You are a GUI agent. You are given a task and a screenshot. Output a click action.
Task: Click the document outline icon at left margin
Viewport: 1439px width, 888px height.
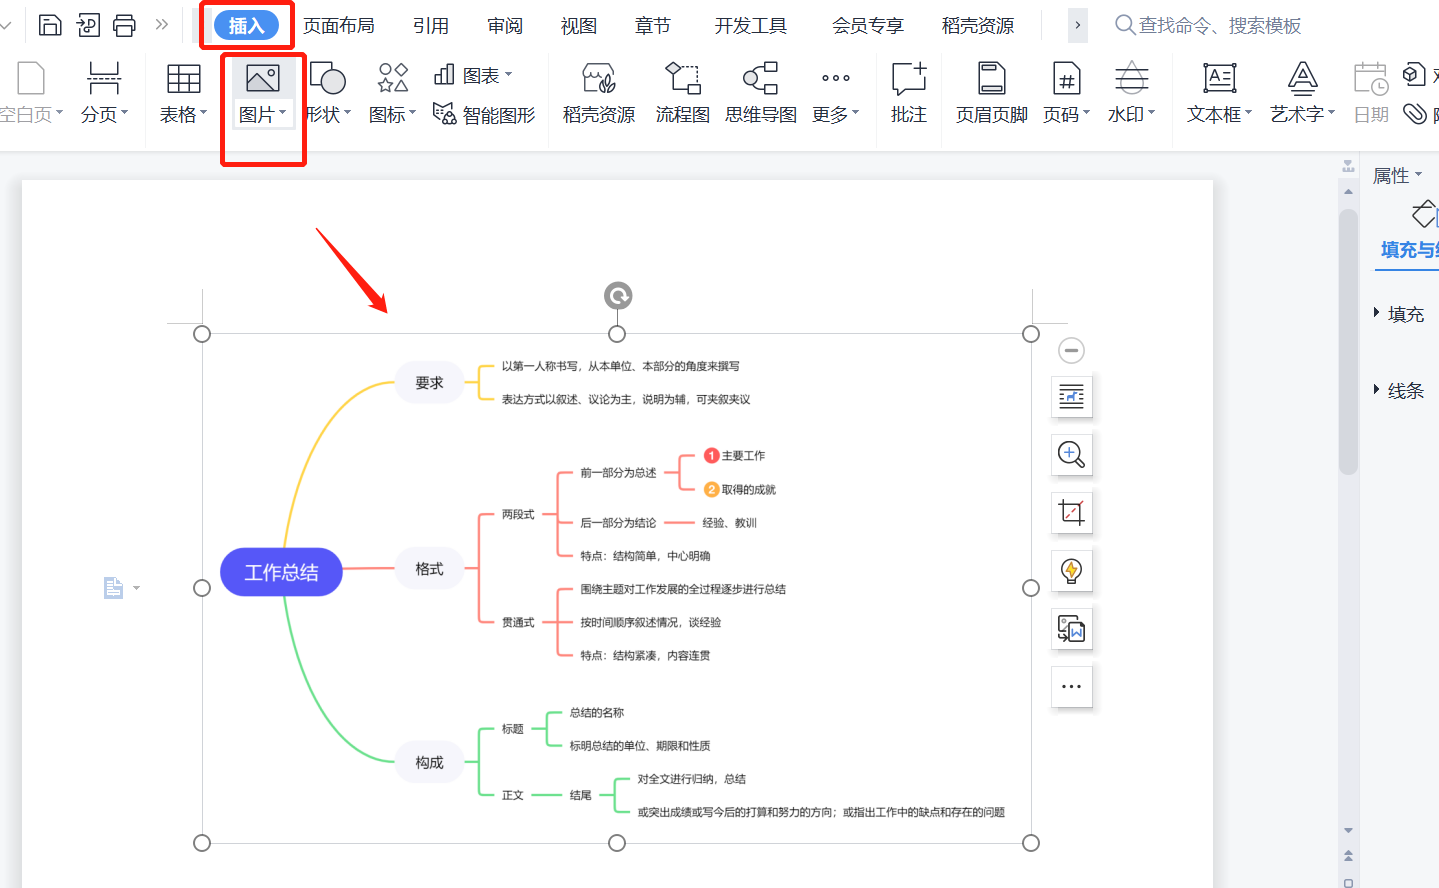tap(113, 588)
